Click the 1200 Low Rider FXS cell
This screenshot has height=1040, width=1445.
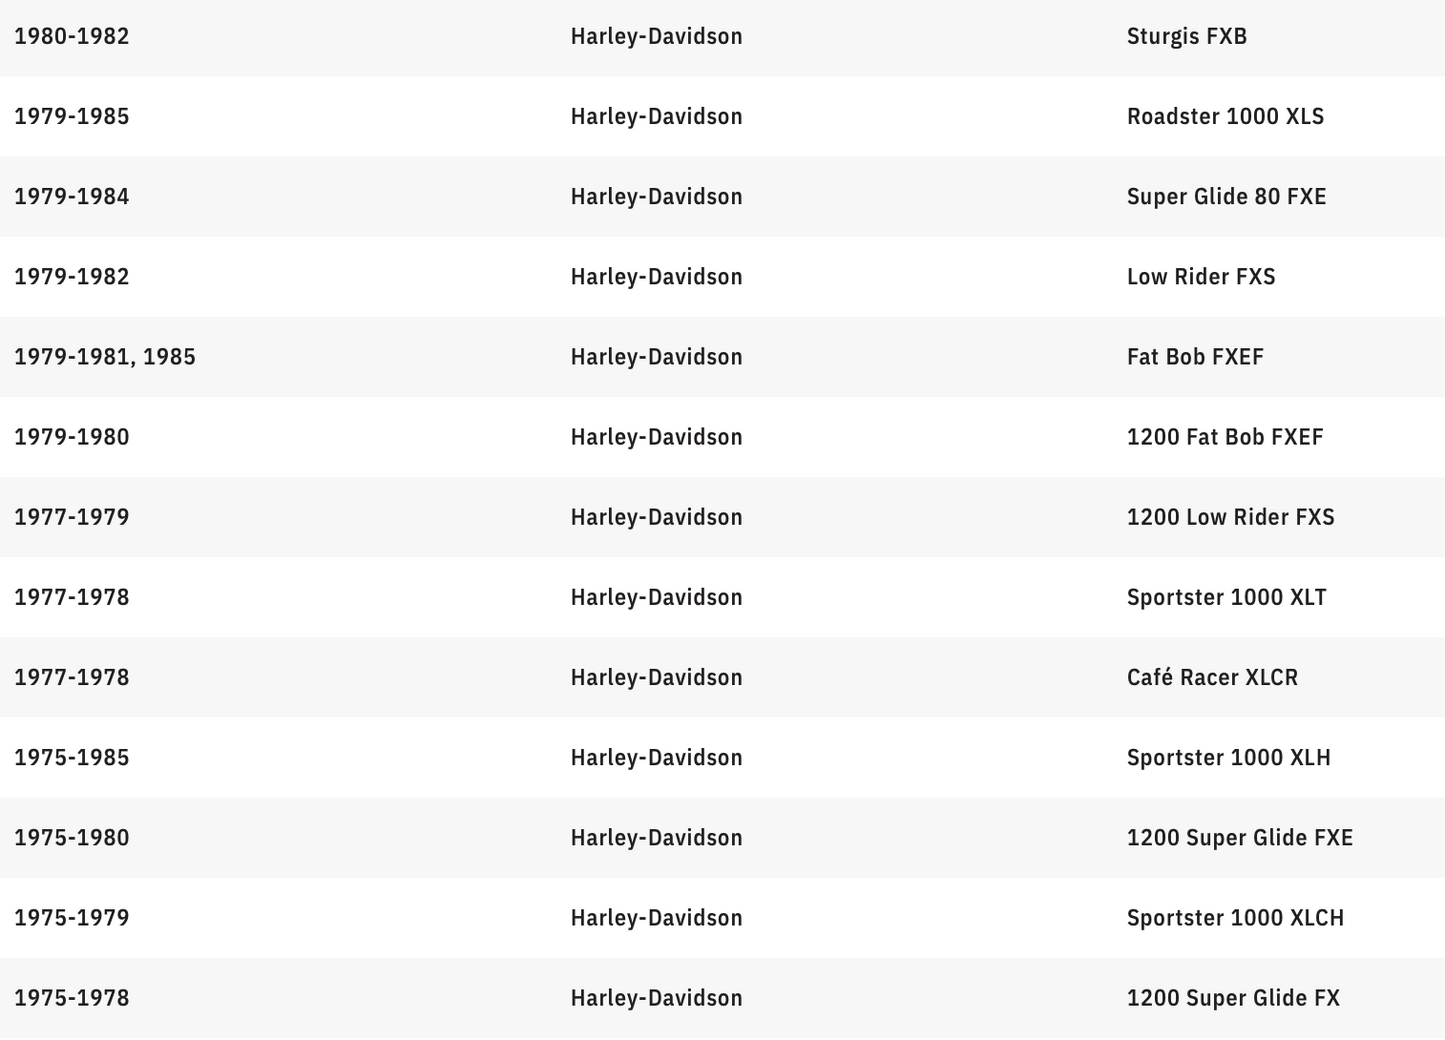(x=1230, y=517)
